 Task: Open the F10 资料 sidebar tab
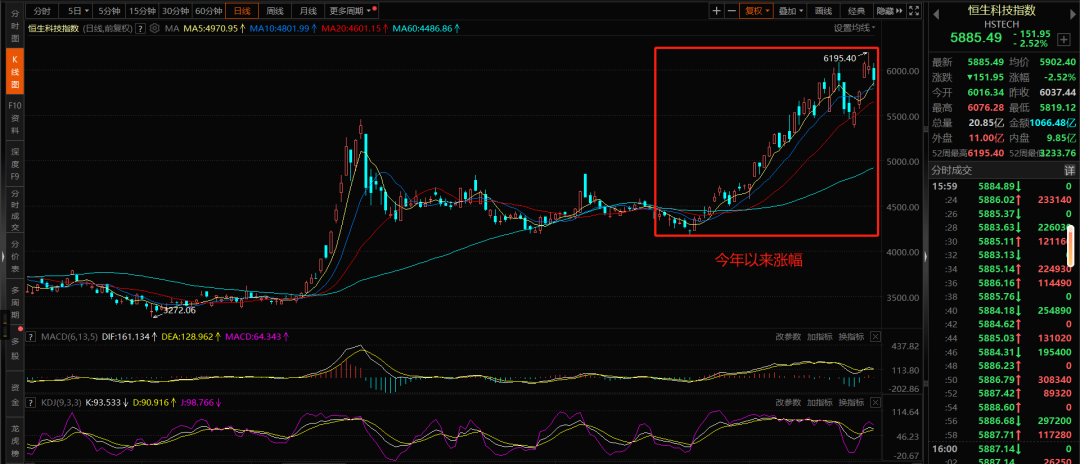pyautogui.click(x=14, y=111)
